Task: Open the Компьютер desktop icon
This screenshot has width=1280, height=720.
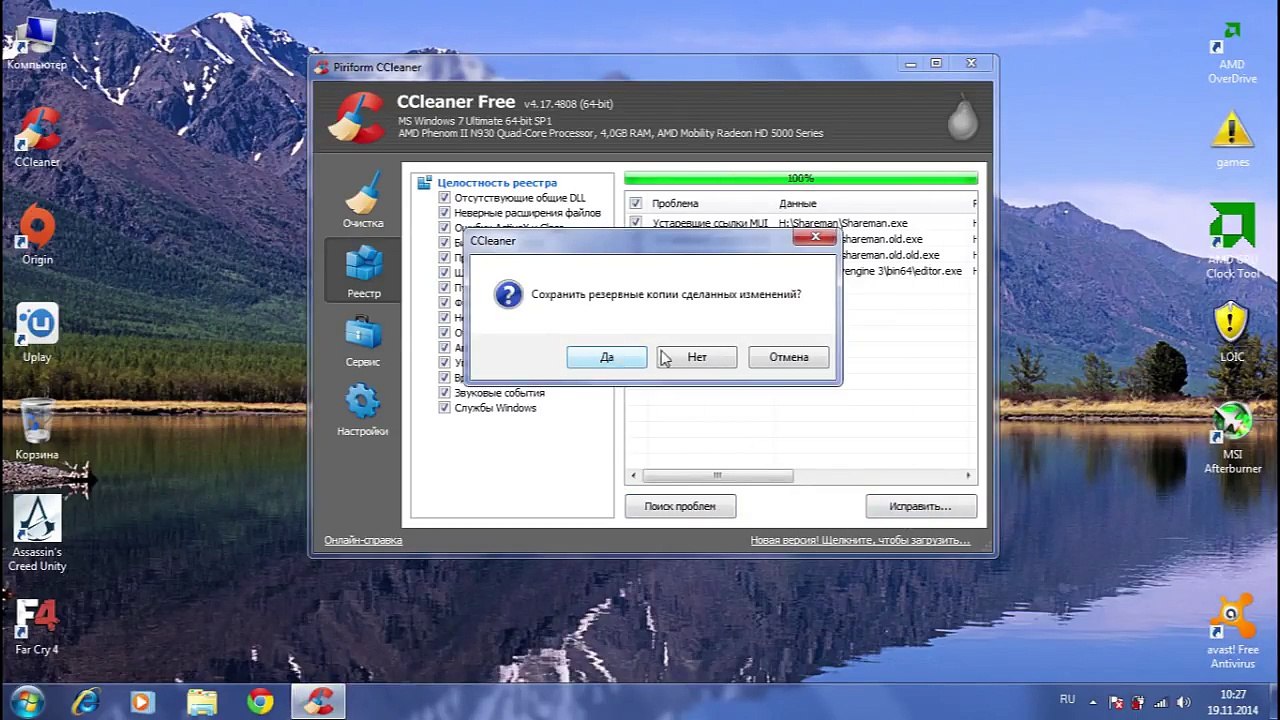Action: pos(37,45)
